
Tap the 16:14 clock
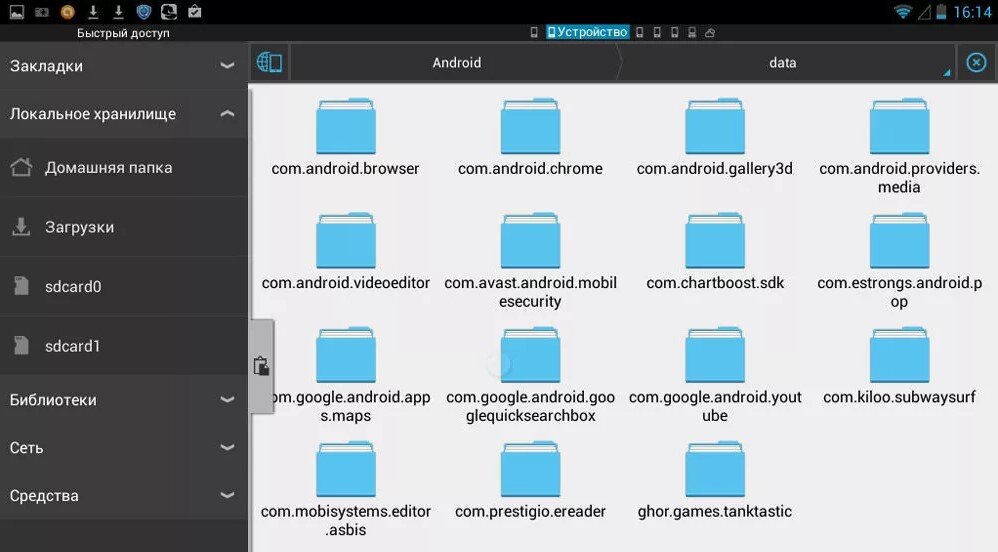tap(972, 12)
